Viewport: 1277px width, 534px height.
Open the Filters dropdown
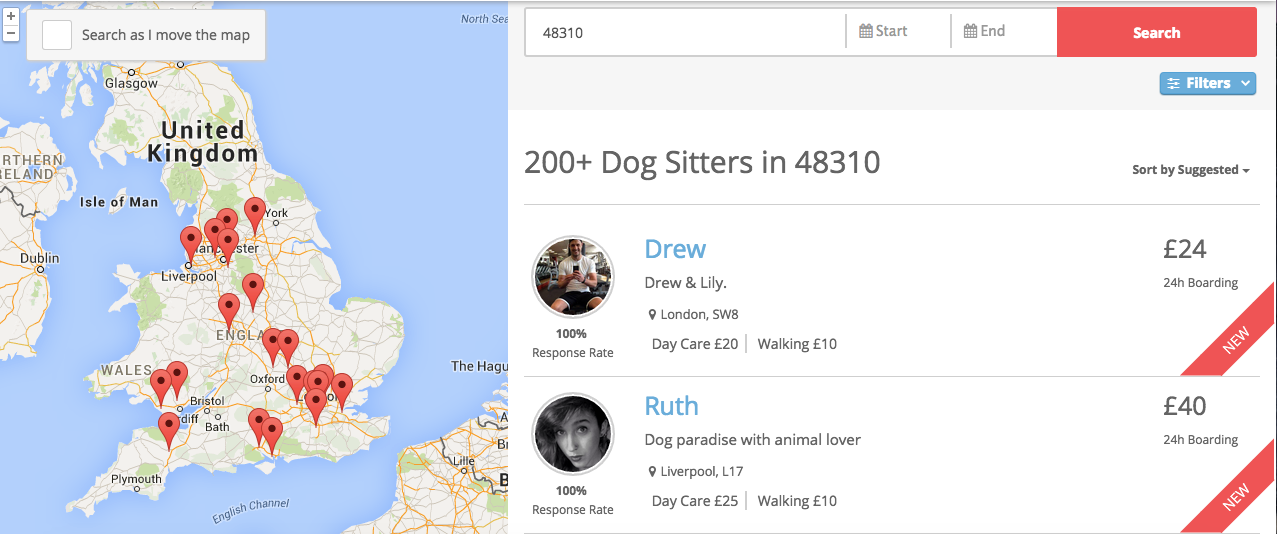click(x=1208, y=83)
